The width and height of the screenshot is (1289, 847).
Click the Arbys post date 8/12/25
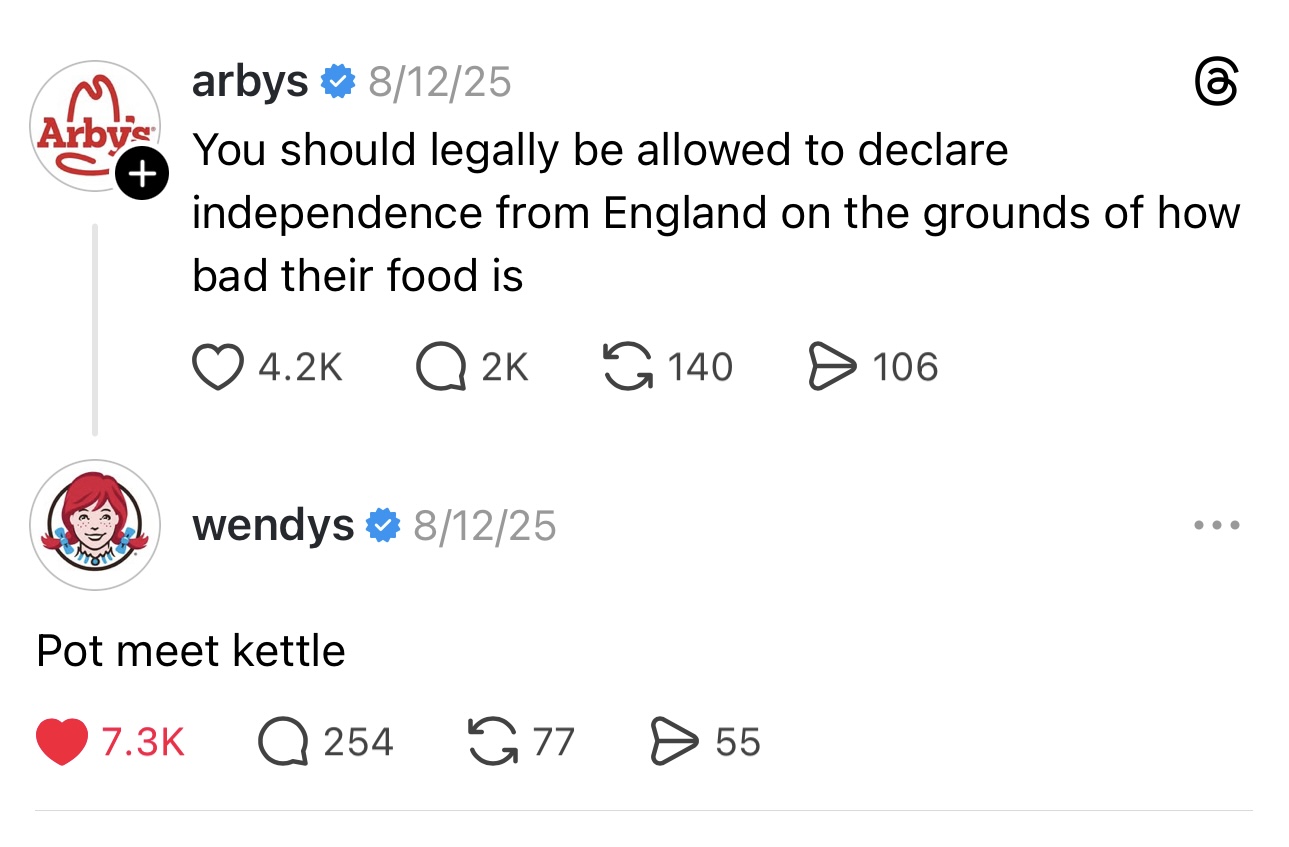[440, 82]
